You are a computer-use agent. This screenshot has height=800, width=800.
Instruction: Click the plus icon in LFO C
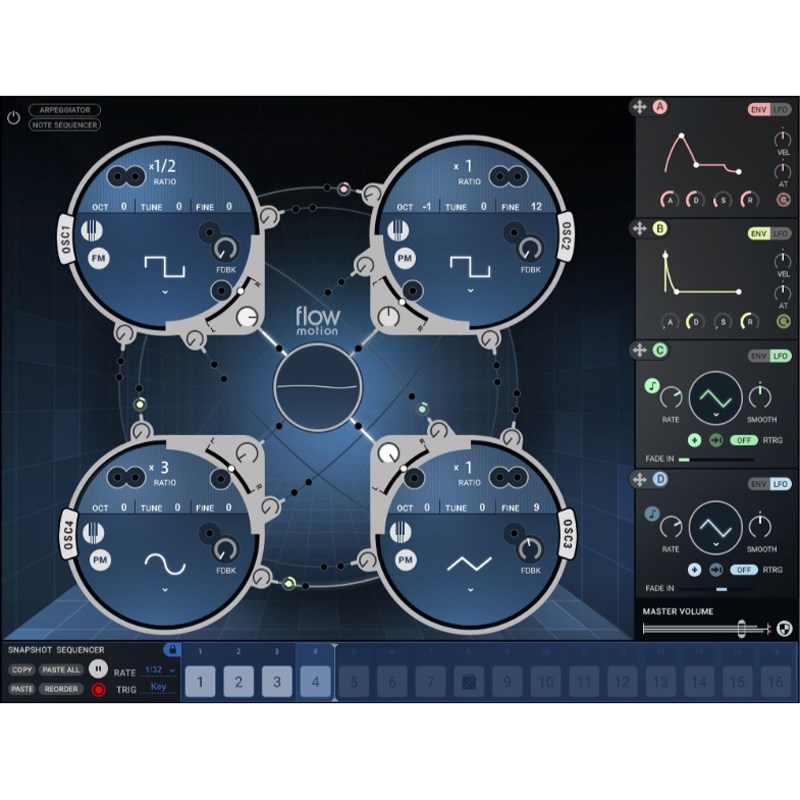(x=694, y=440)
